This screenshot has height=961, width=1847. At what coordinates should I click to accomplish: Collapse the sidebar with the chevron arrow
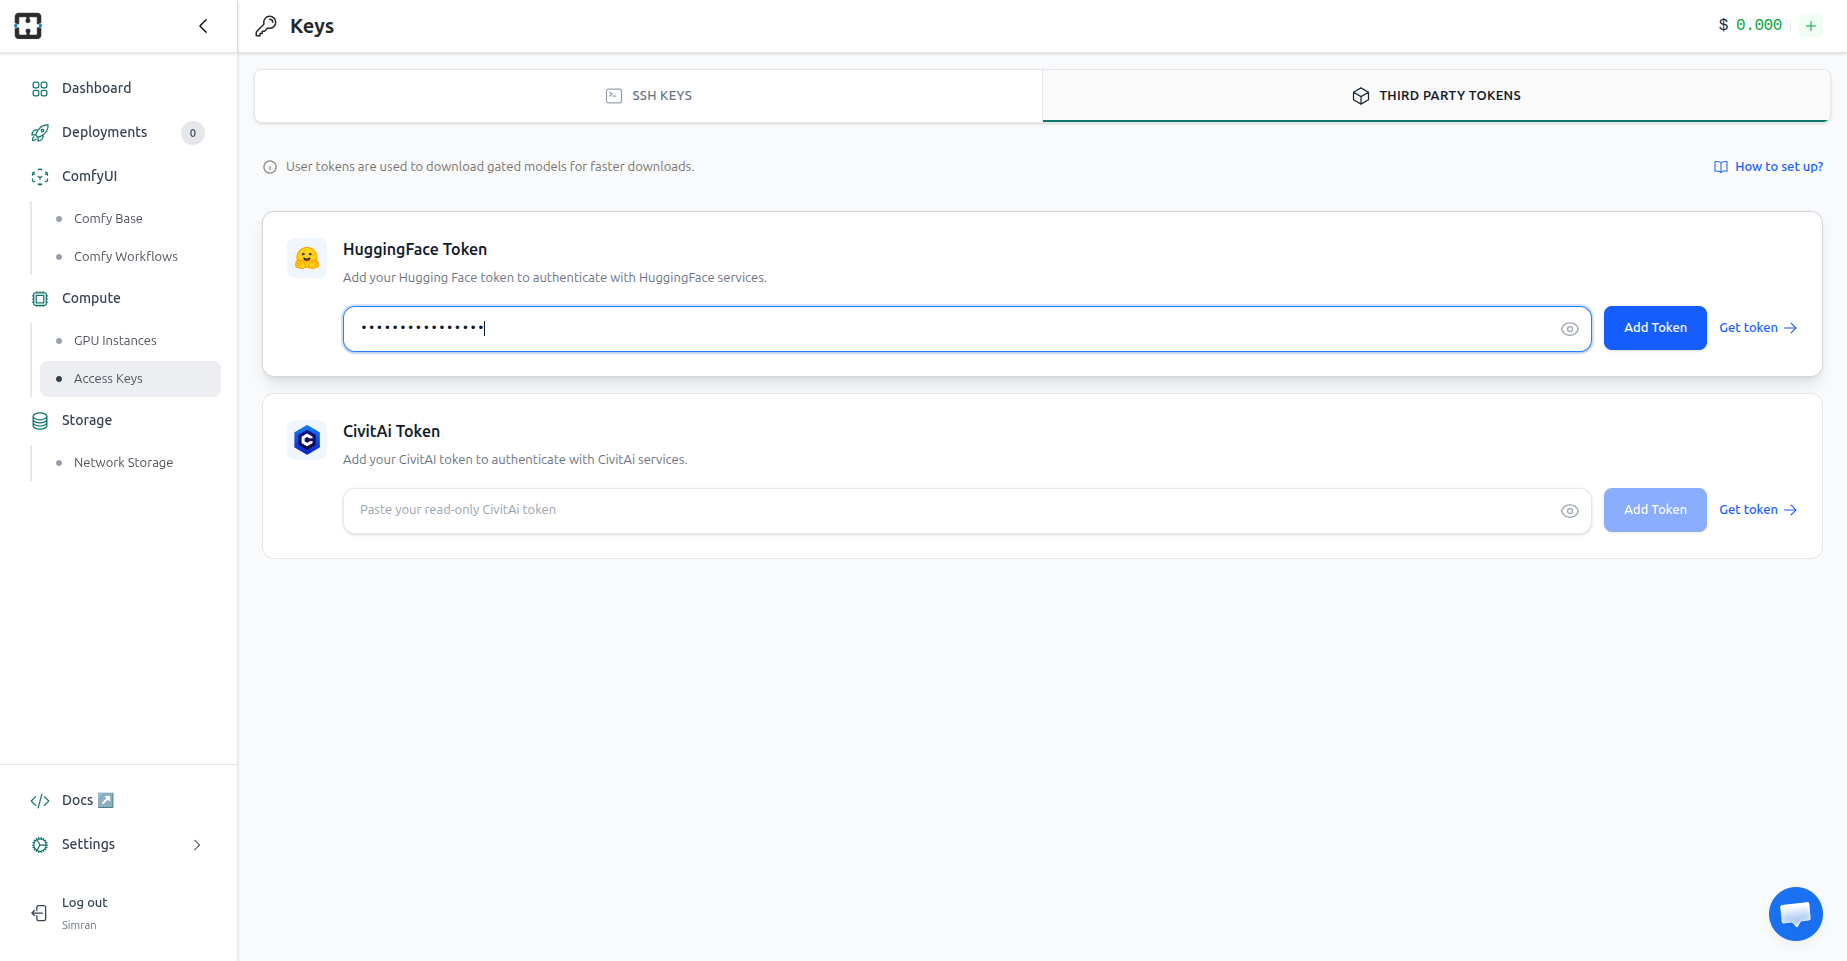point(203,26)
